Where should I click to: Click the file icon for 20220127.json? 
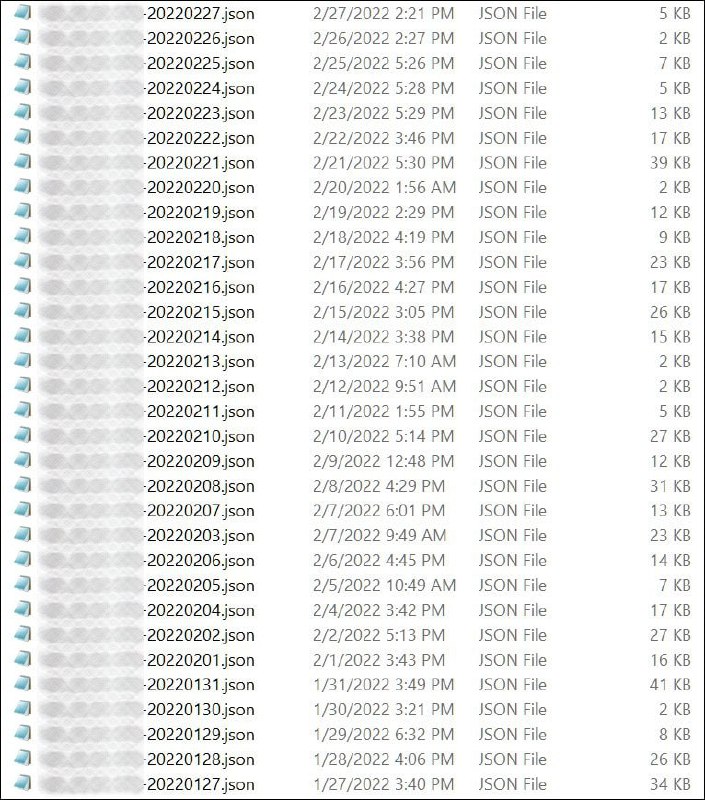click(x=23, y=783)
